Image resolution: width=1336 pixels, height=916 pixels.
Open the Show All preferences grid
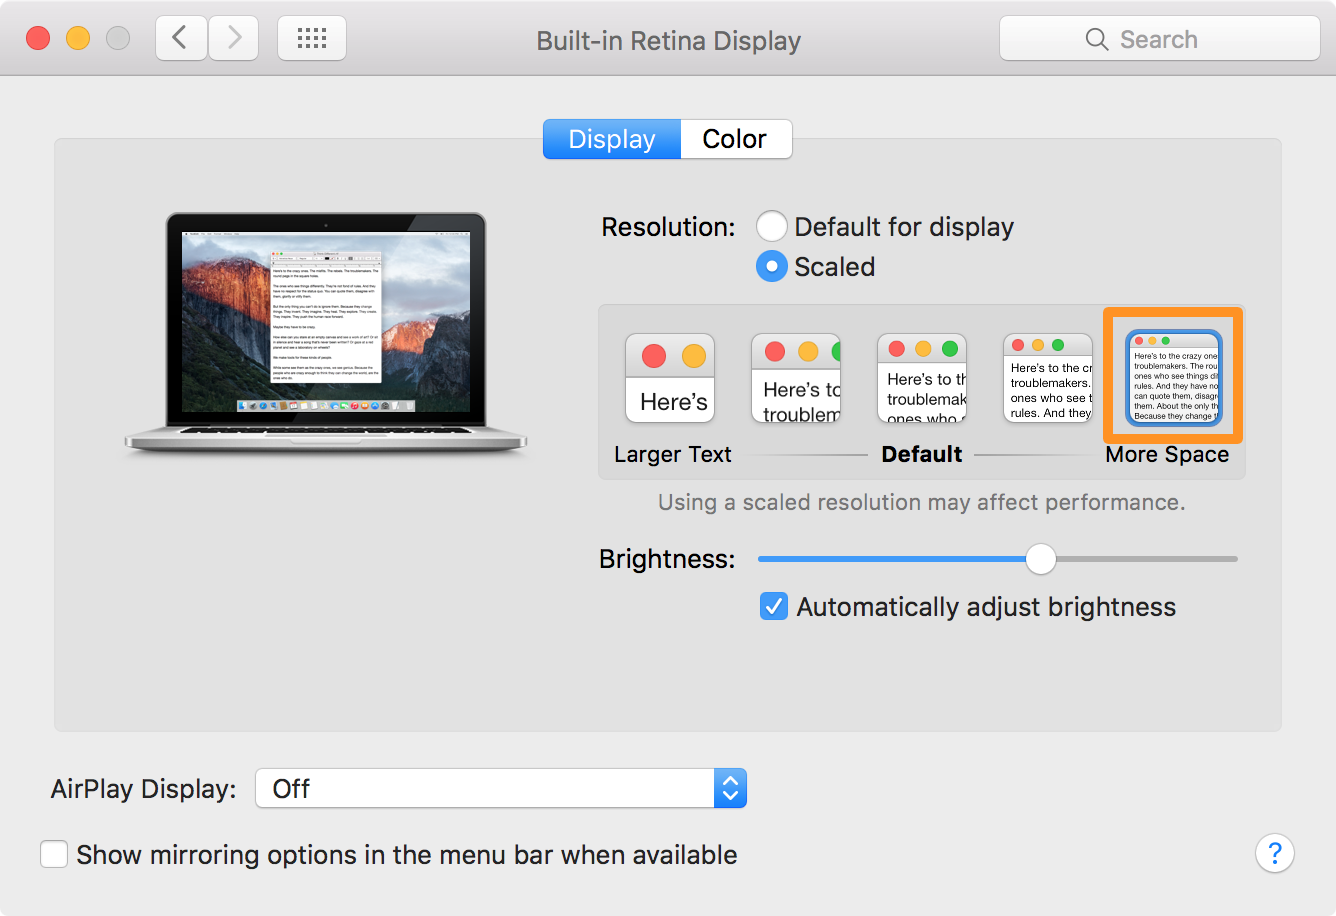pyautogui.click(x=311, y=37)
